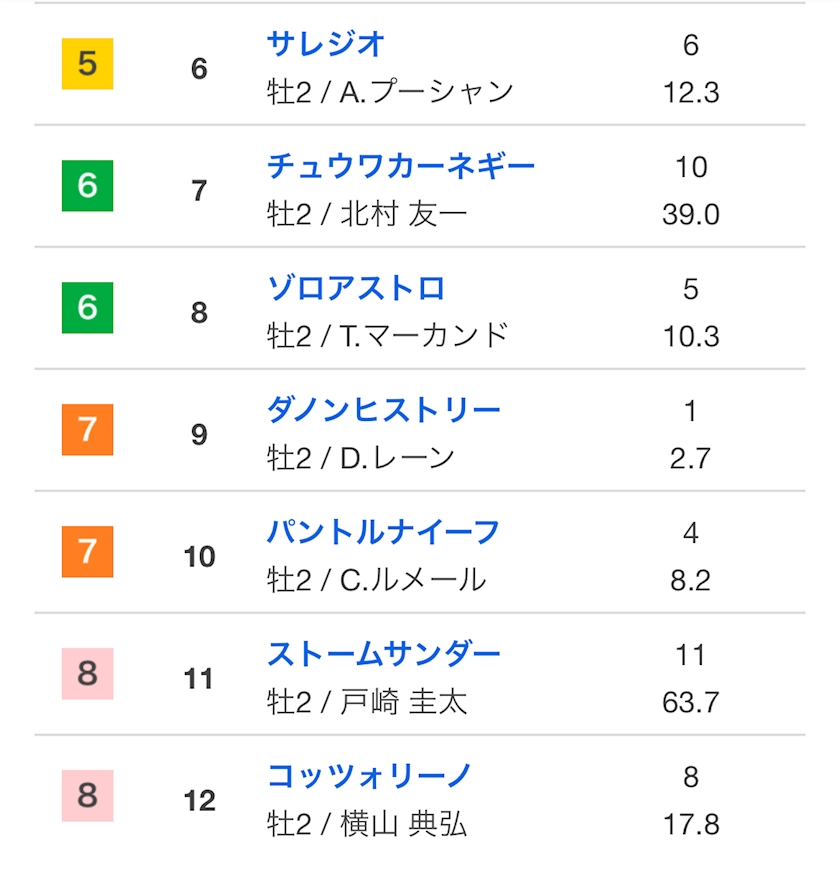Open horse チュウワカーネギー page
The height and width of the screenshot is (869, 840).
401,166
